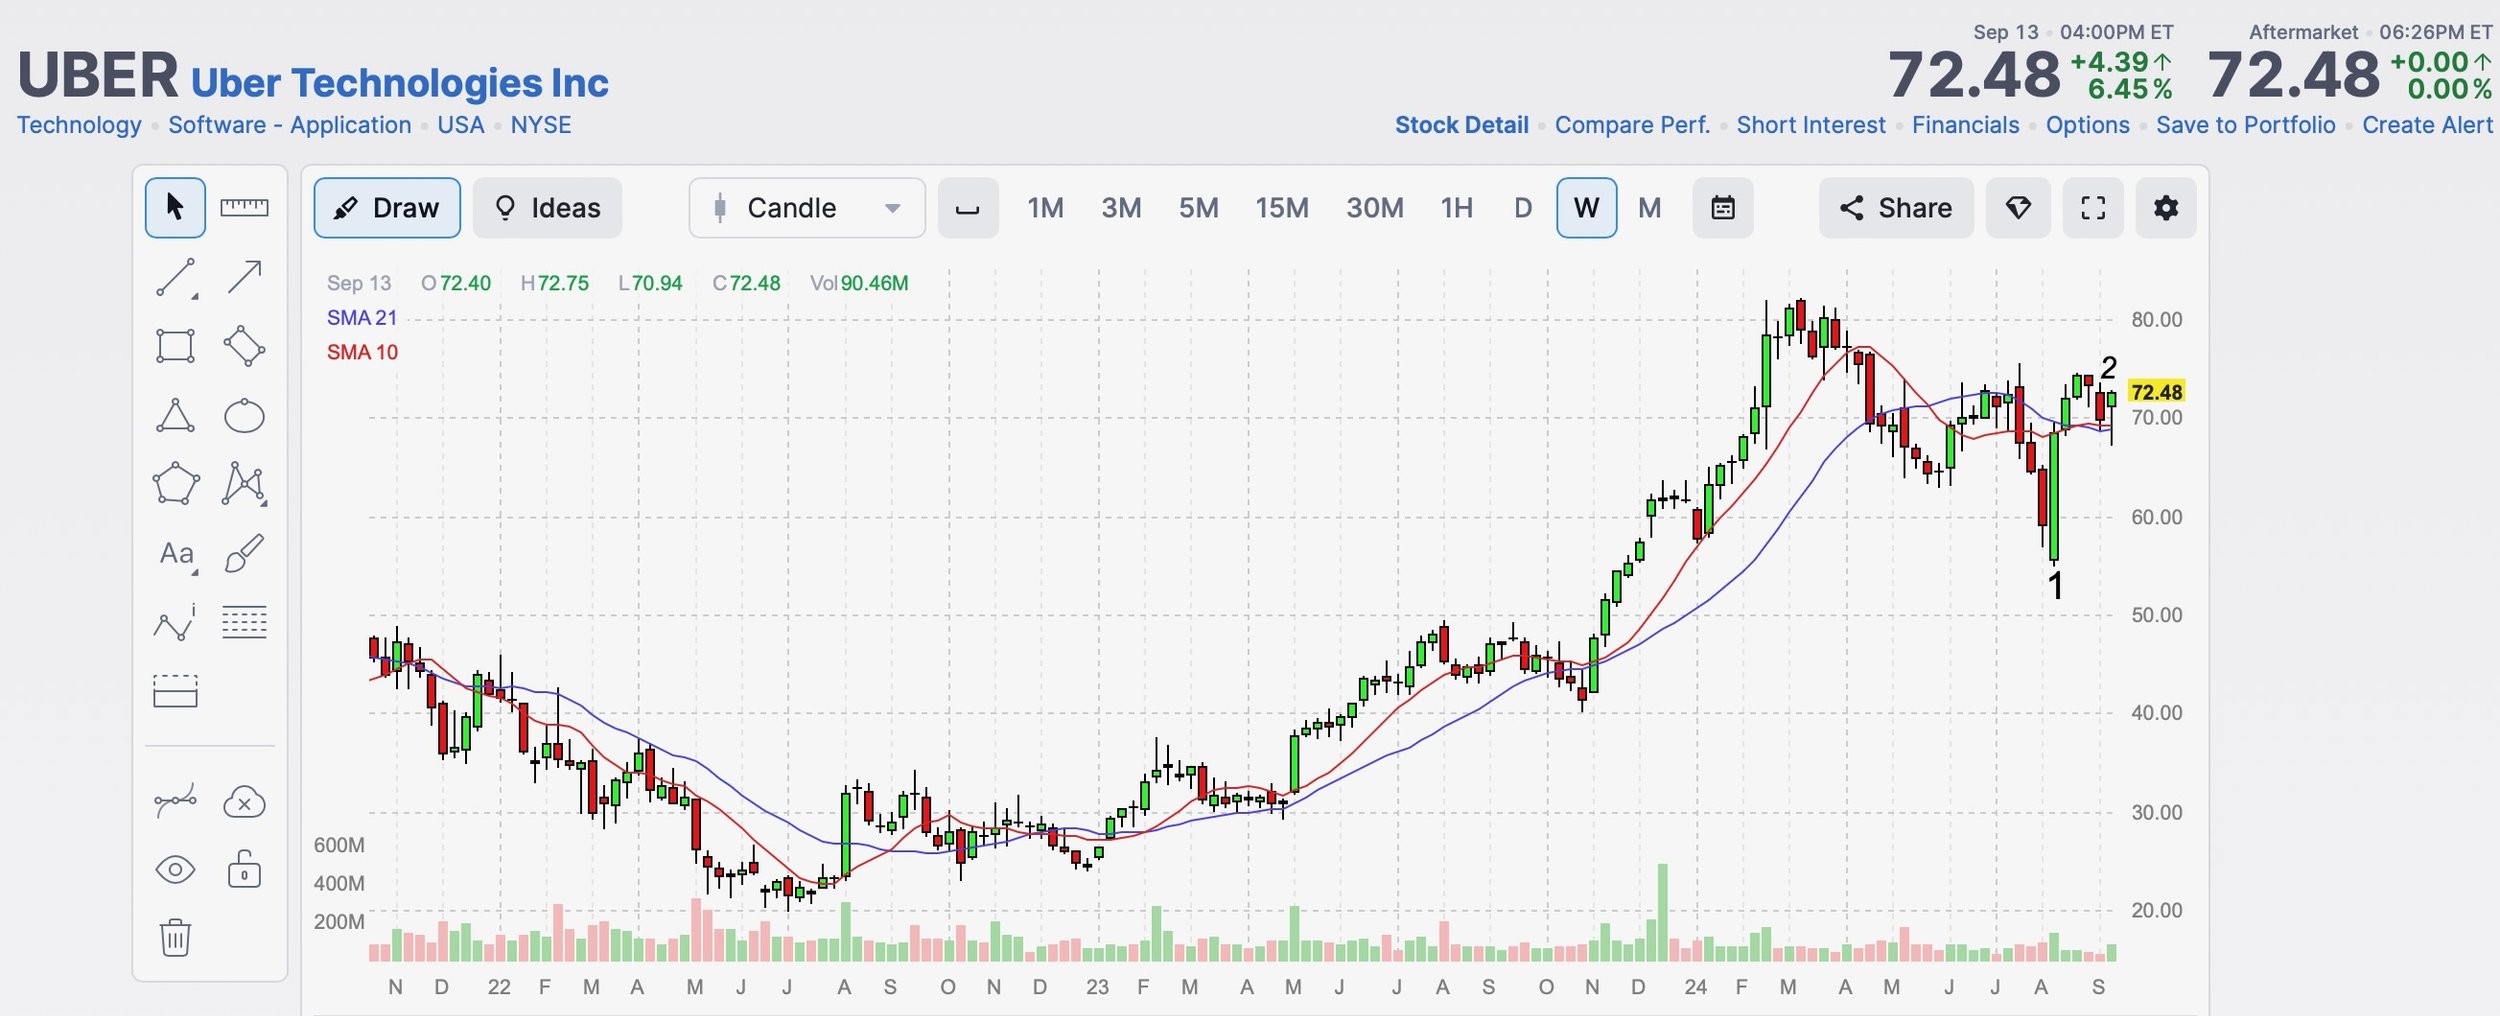Select the ruler measure tool

(x=244, y=208)
